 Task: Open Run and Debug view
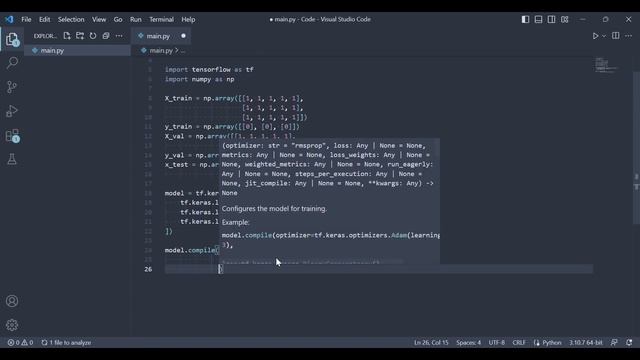[x=12, y=111]
